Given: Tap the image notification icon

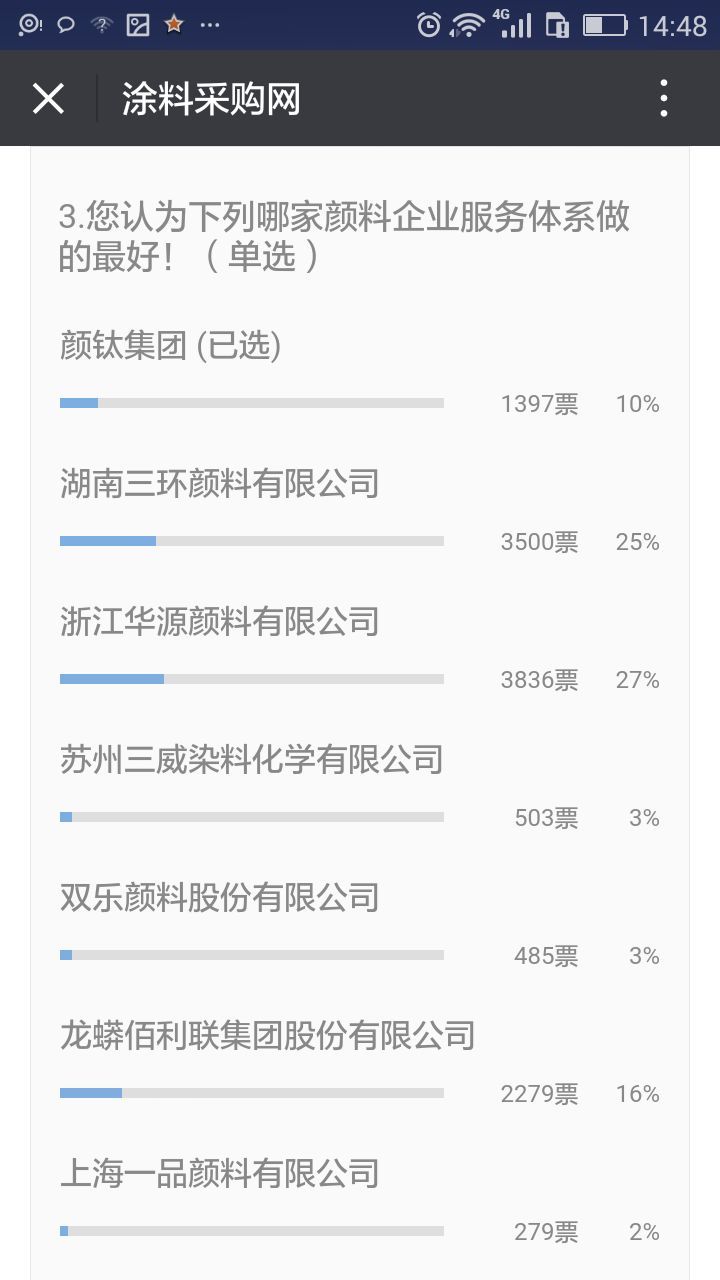Looking at the screenshot, I should click(138, 25).
